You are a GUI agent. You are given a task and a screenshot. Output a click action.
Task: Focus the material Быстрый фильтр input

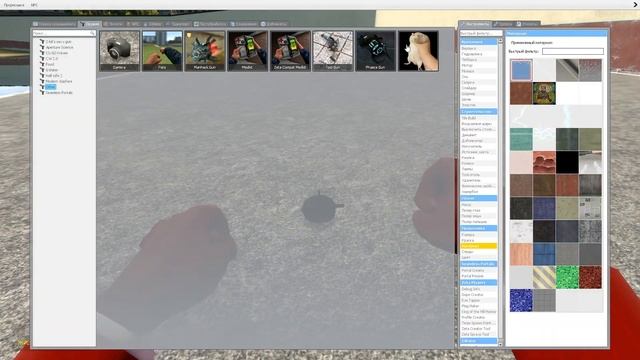coord(573,51)
